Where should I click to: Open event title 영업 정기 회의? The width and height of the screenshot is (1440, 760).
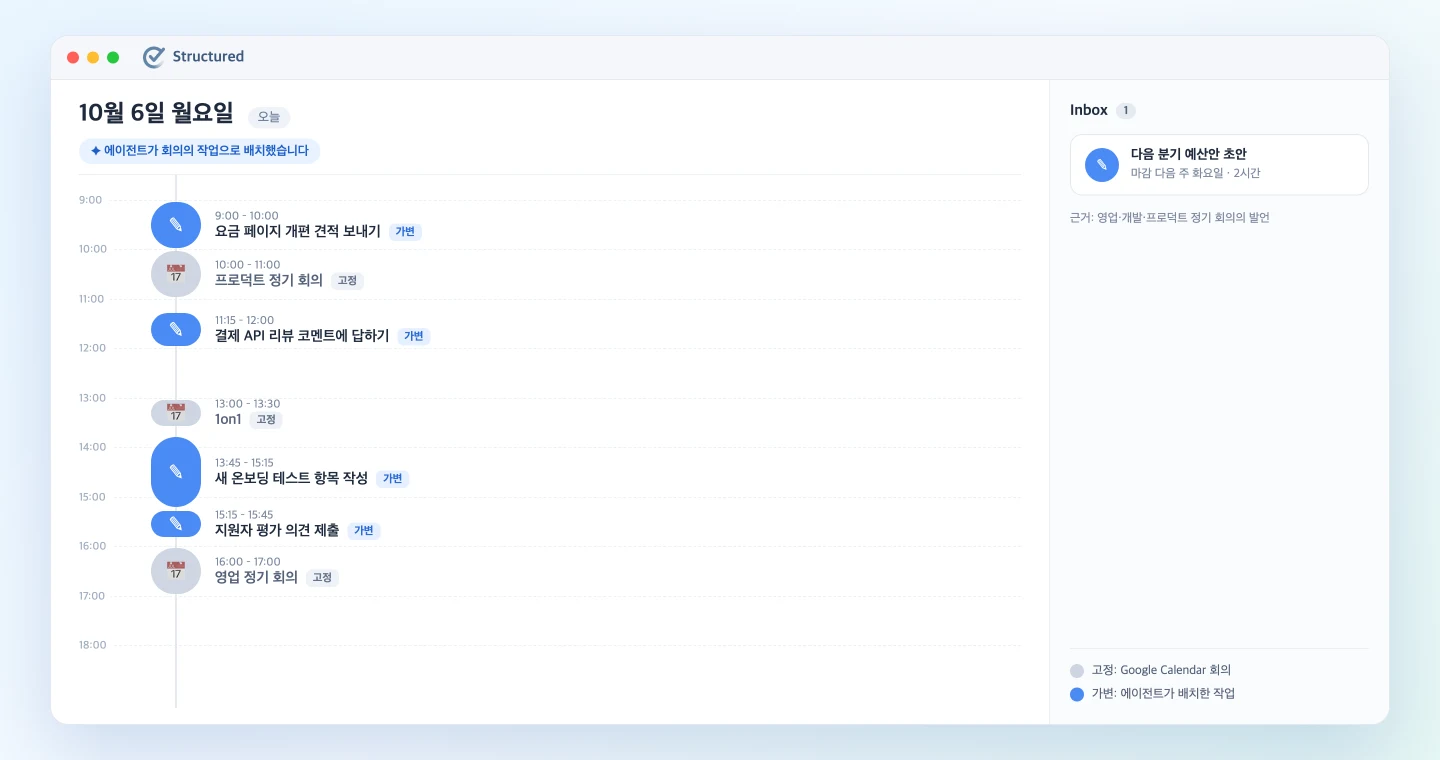tap(256, 577)
